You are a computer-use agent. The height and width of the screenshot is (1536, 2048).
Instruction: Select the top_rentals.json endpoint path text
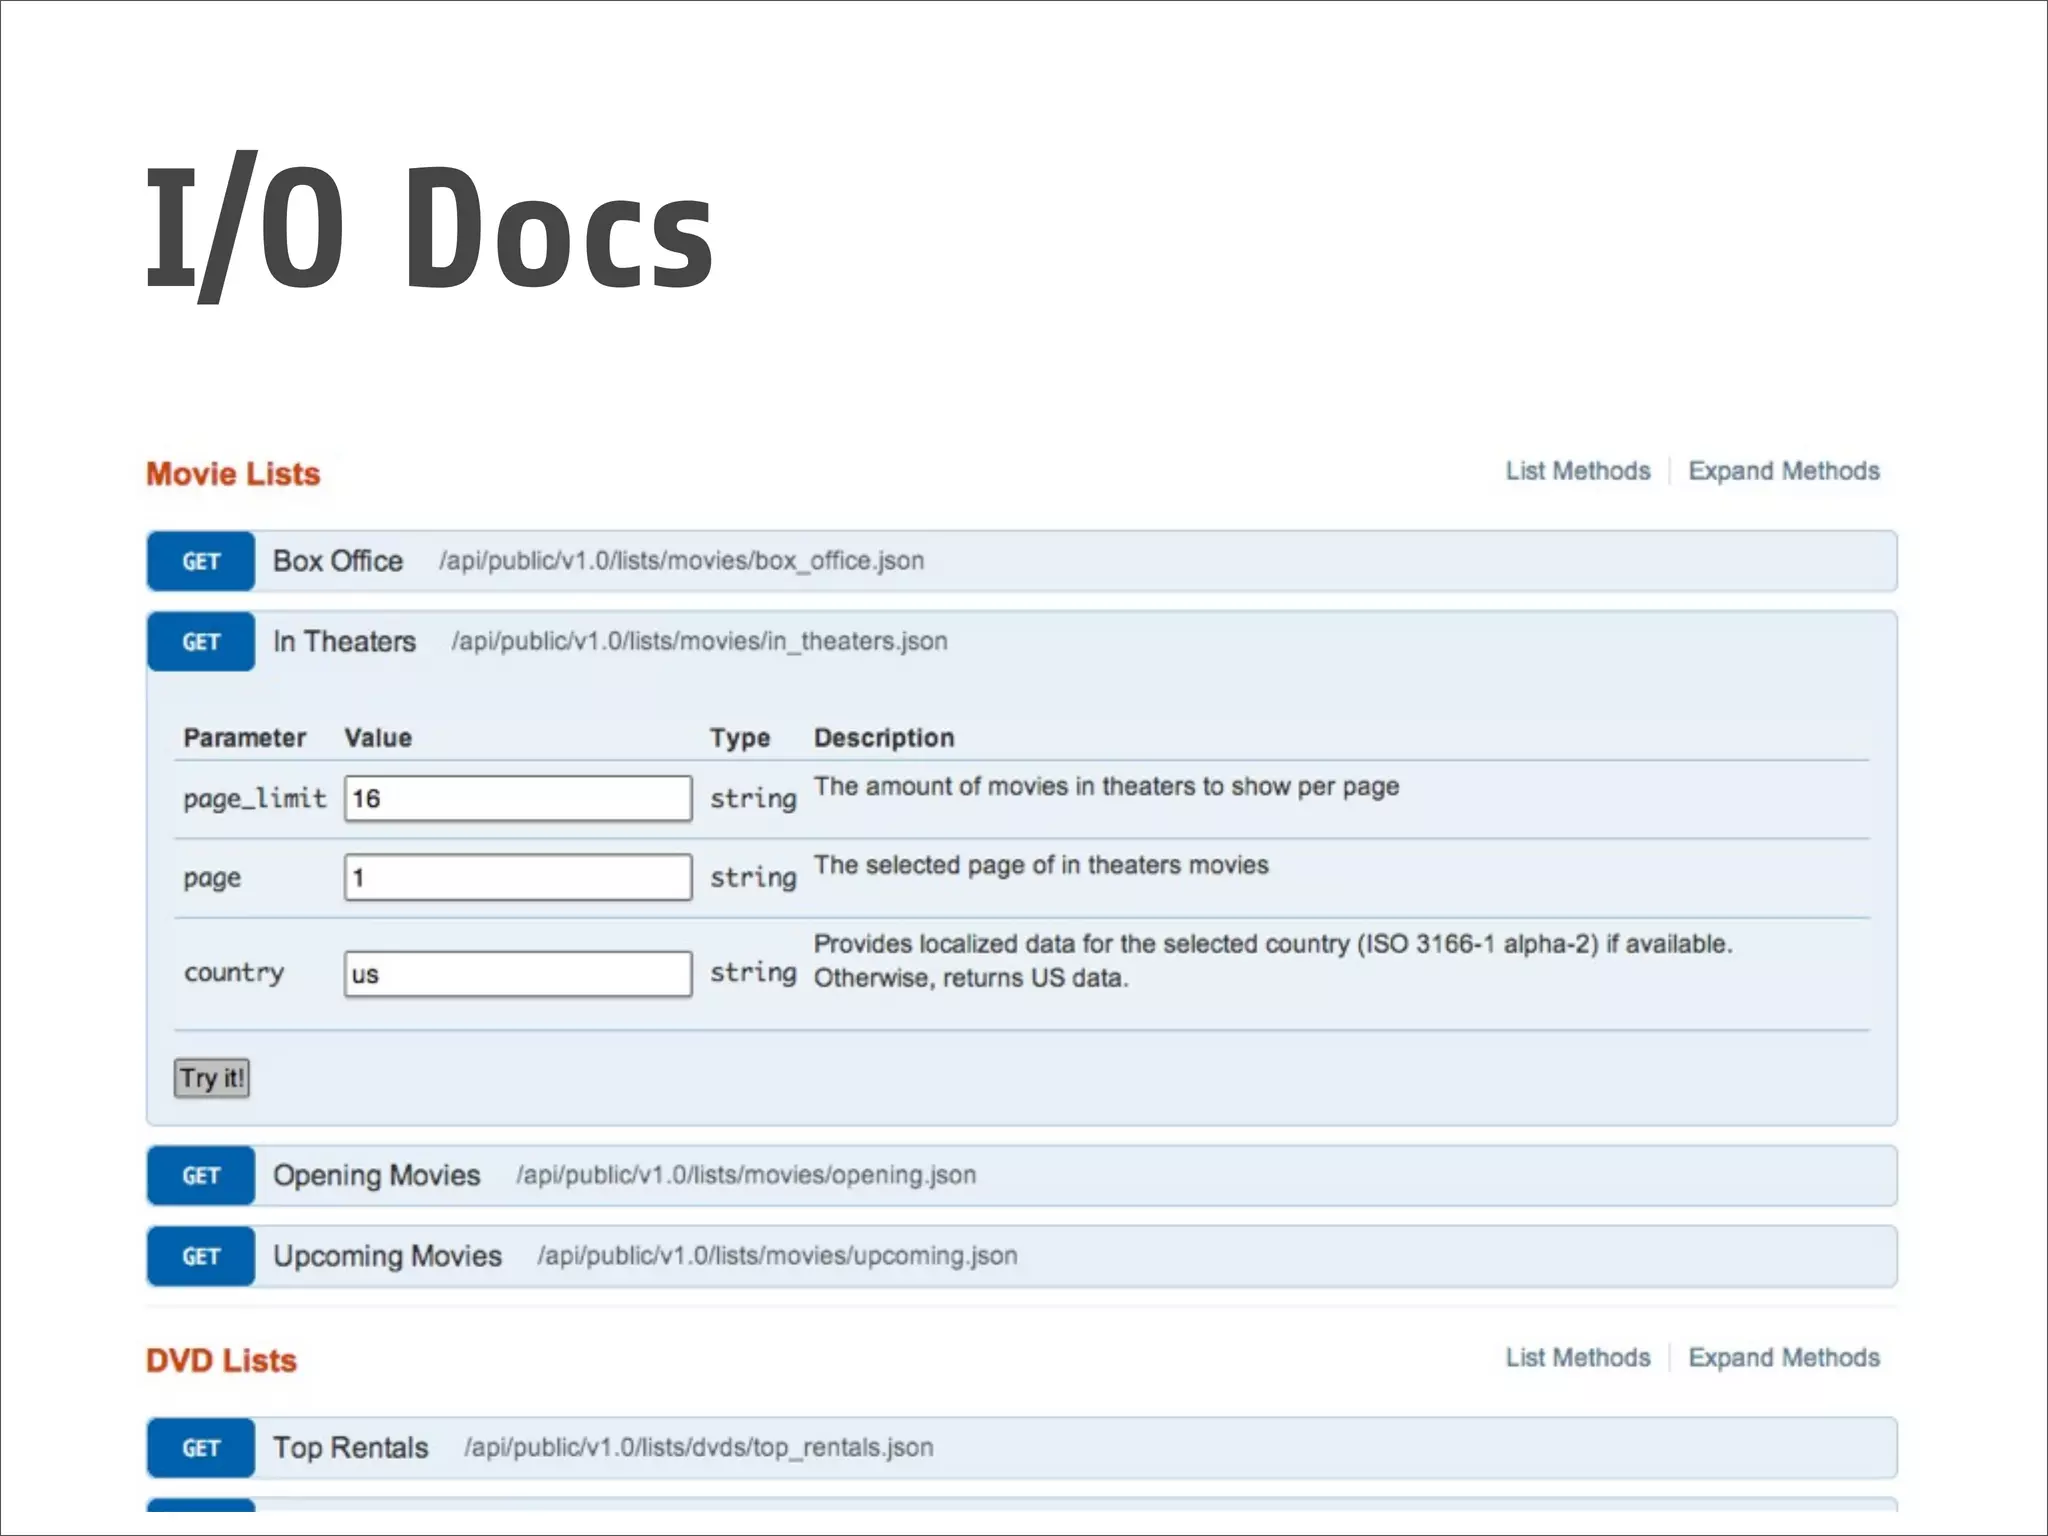[698, 1447]
